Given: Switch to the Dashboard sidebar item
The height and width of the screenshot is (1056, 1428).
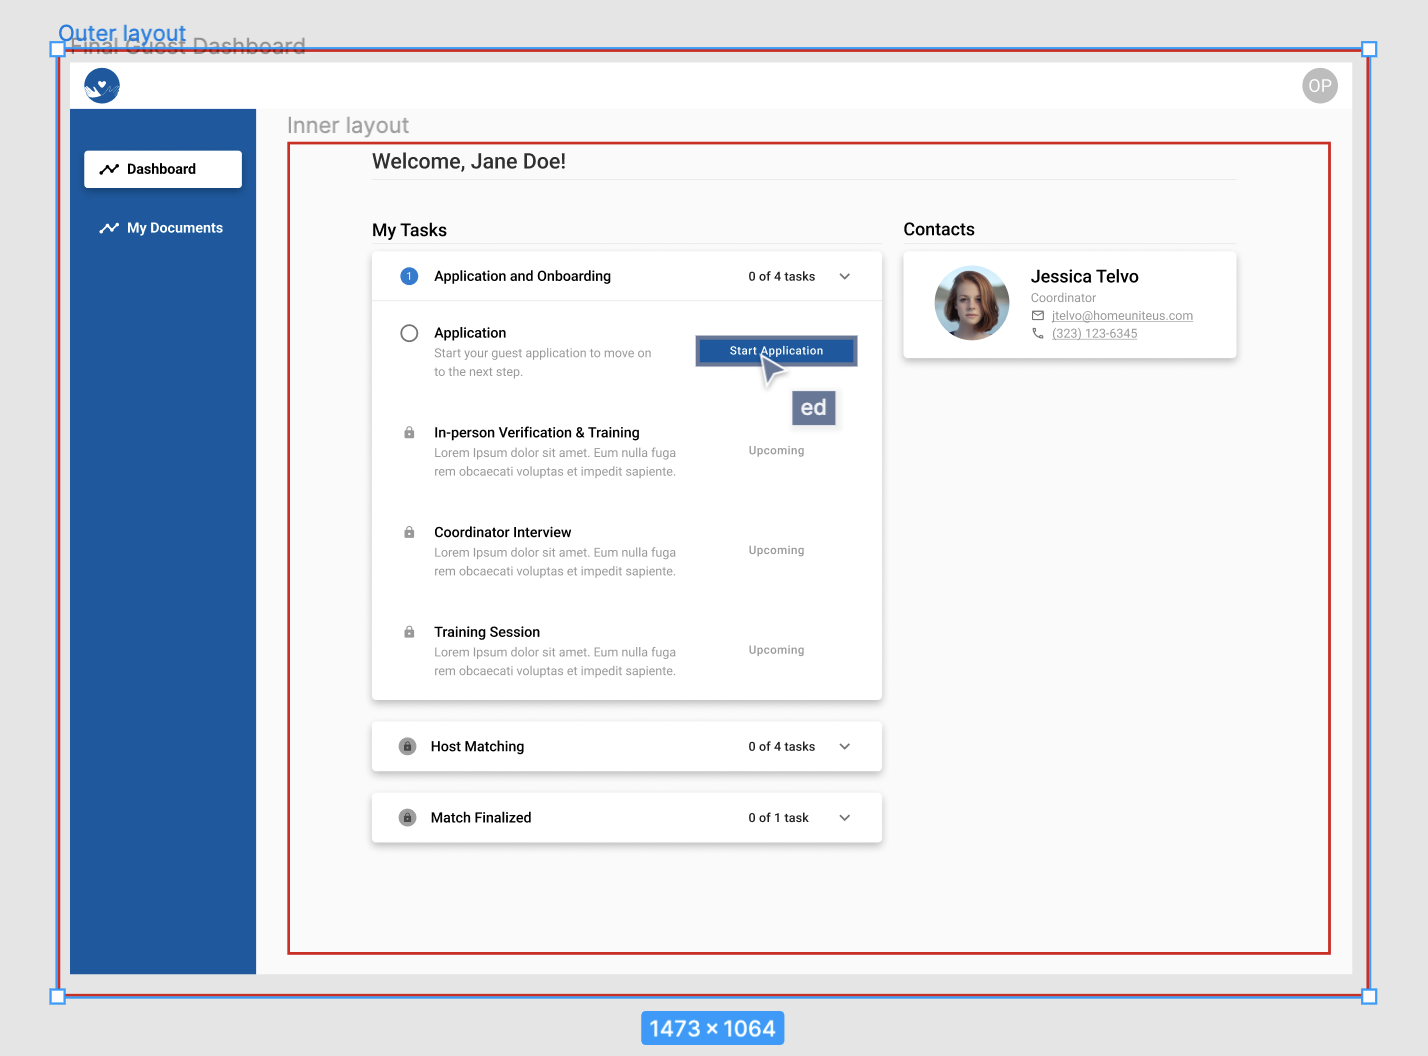Looking at the screenshot, I should (x=162, y=169).
